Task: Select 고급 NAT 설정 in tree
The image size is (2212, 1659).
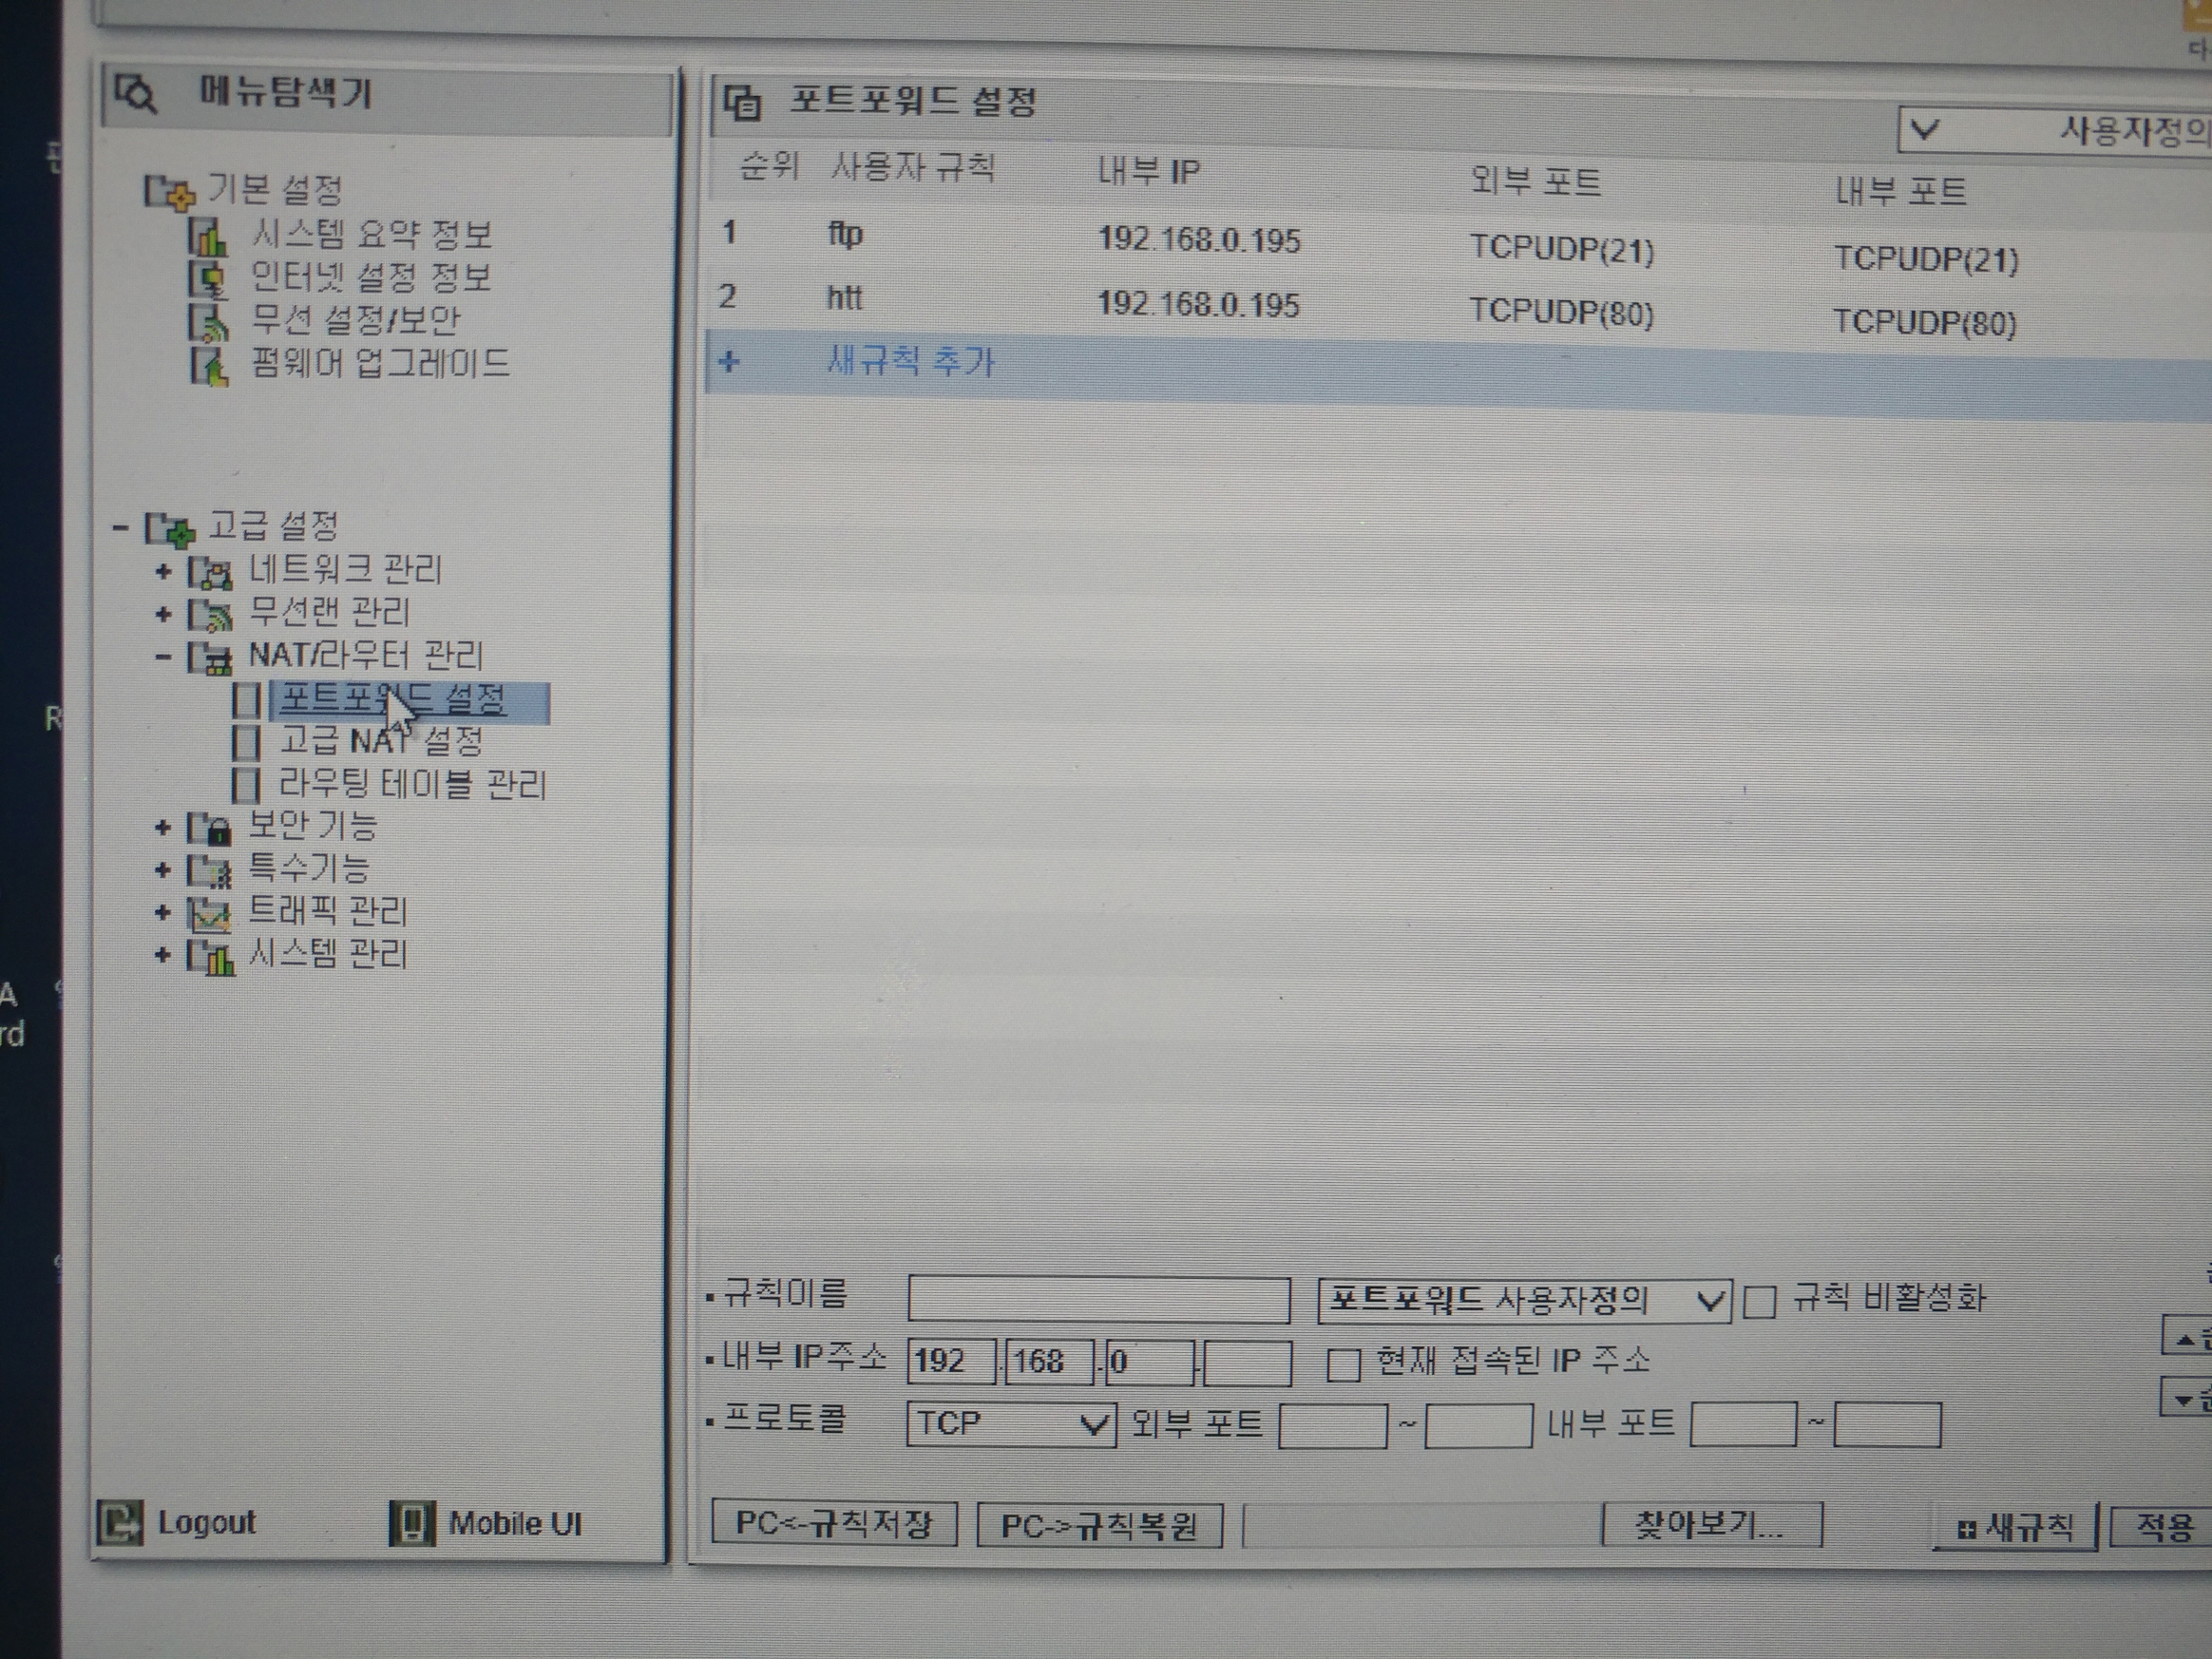Action: [381, 741]
